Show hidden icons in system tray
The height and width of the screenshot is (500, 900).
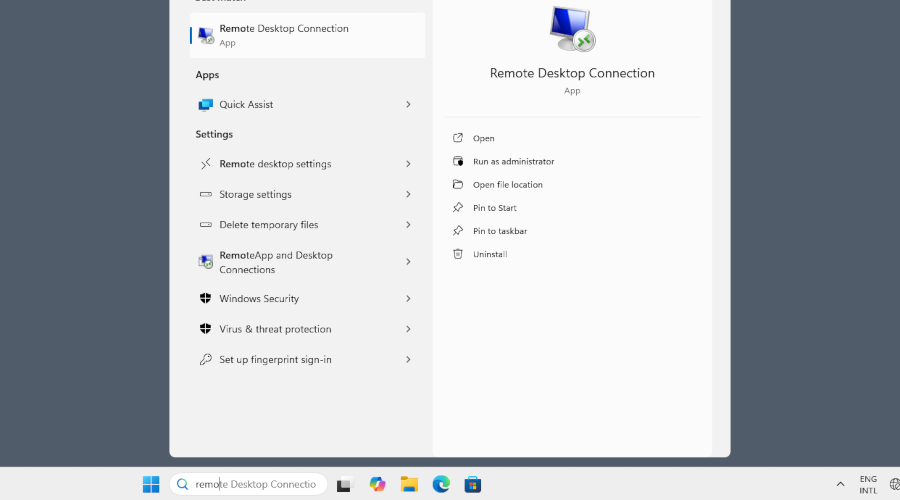pyautogui.click(x=840, y=485)
